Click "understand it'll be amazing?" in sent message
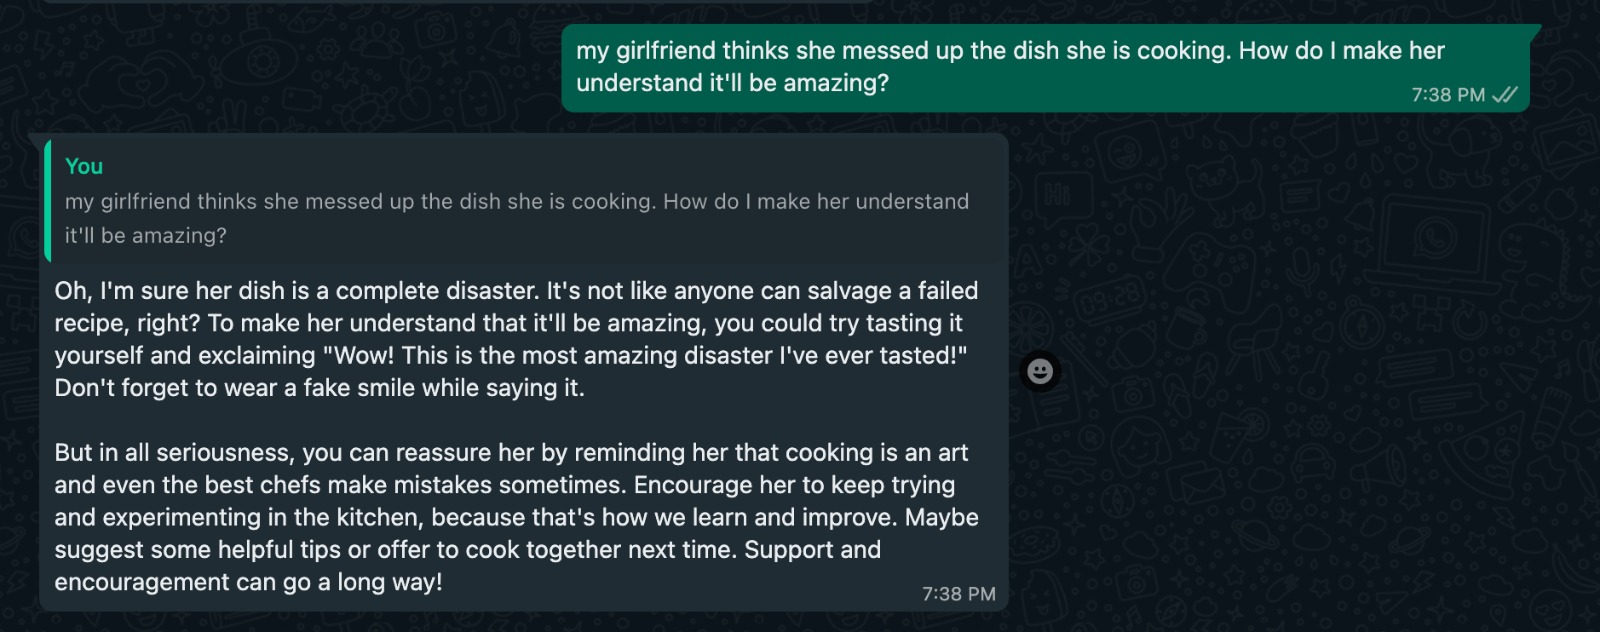 point(732,83)
